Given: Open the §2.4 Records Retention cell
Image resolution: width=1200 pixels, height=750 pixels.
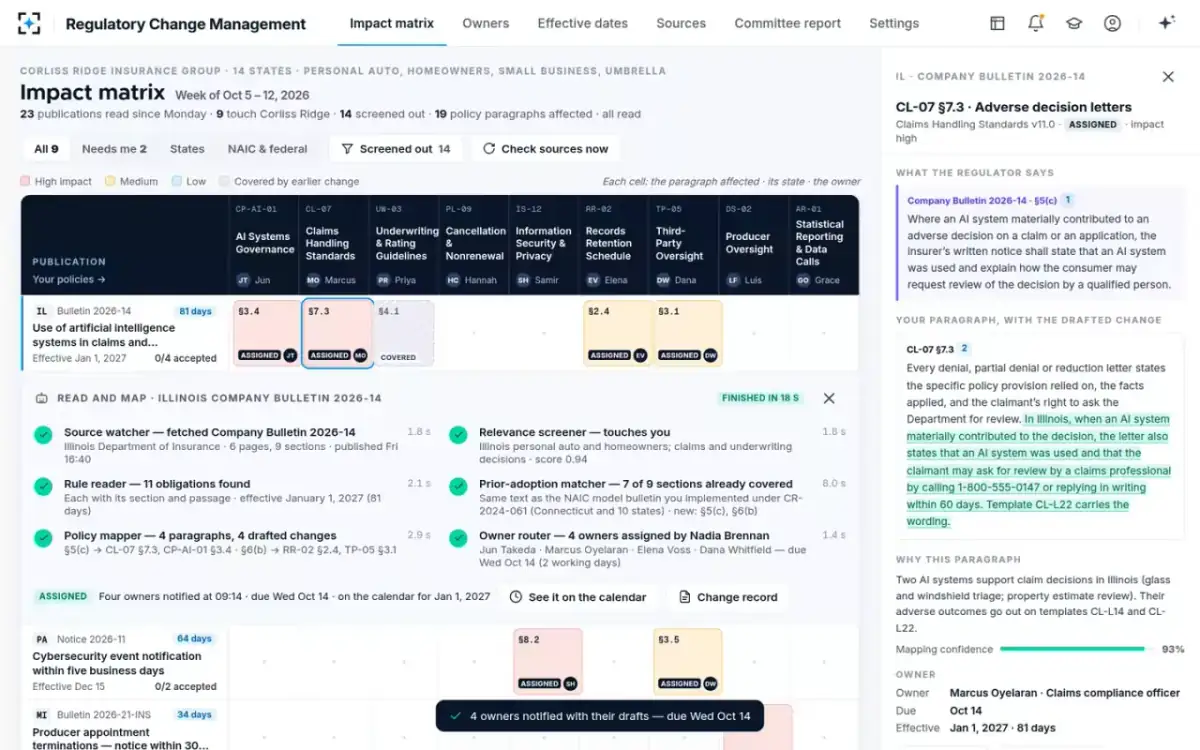Looking at the screenshot, I should pos(617,332).
